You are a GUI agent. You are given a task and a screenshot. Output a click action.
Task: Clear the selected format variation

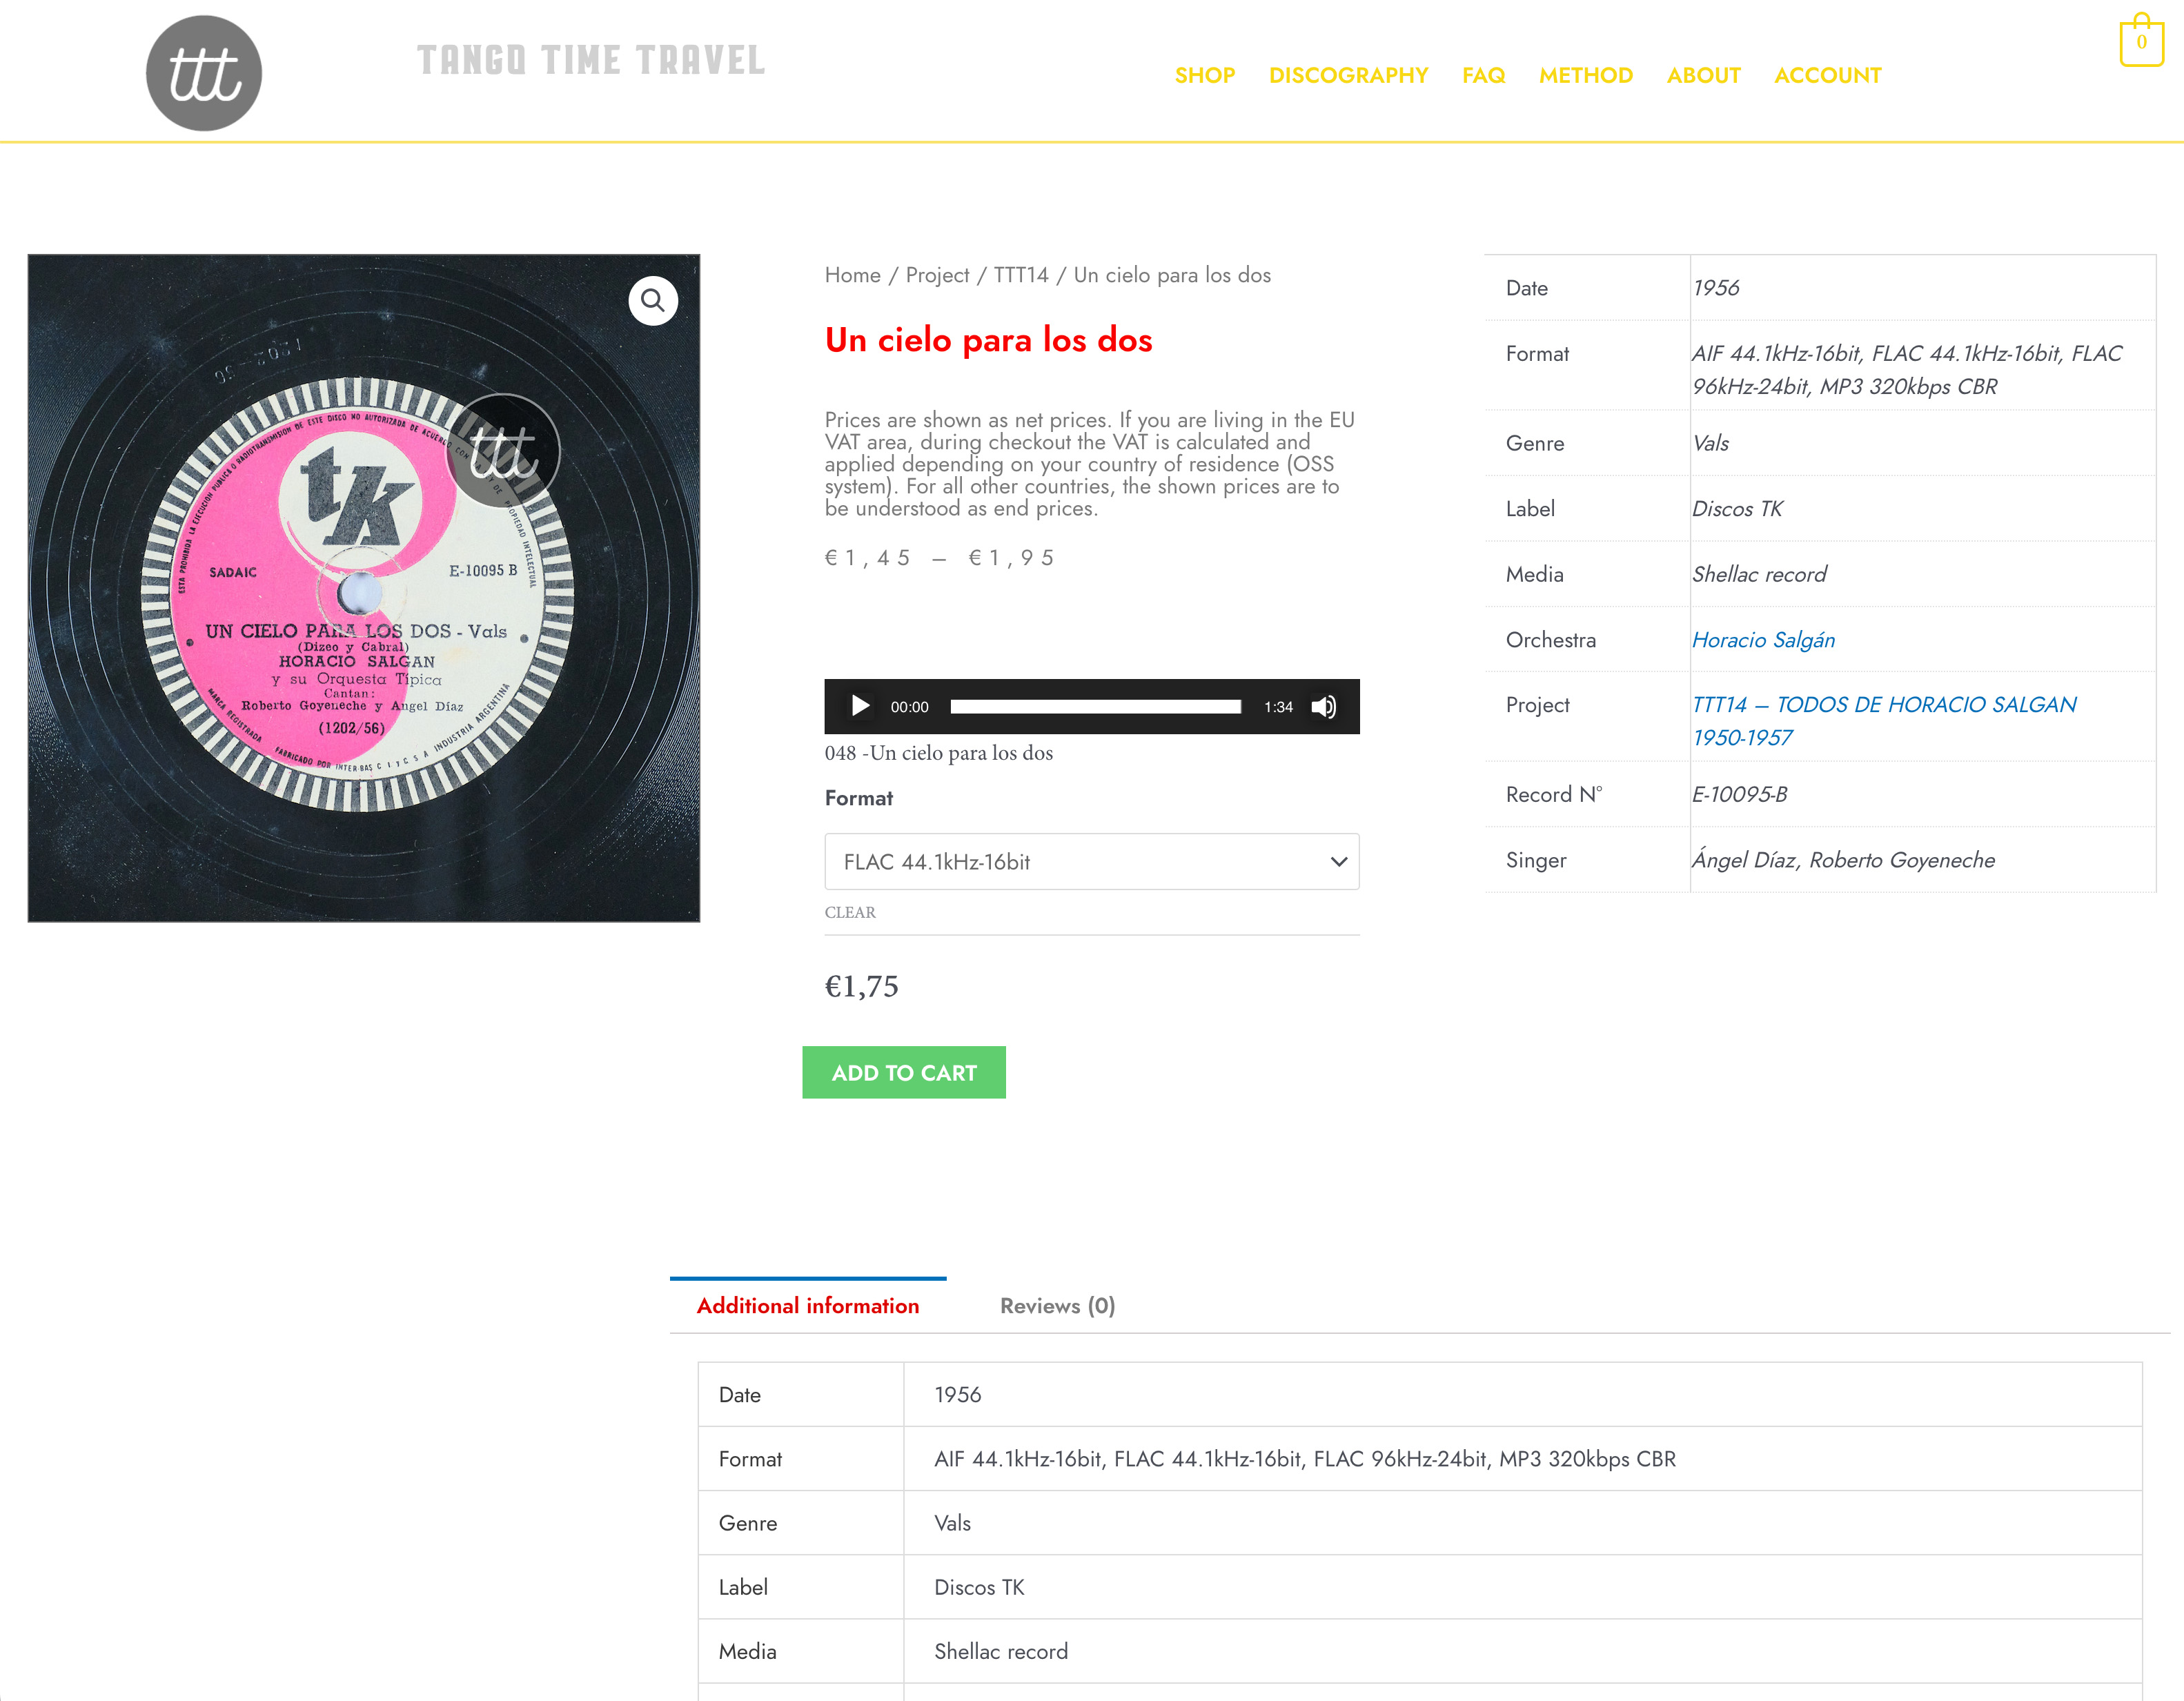click(850, 912)
